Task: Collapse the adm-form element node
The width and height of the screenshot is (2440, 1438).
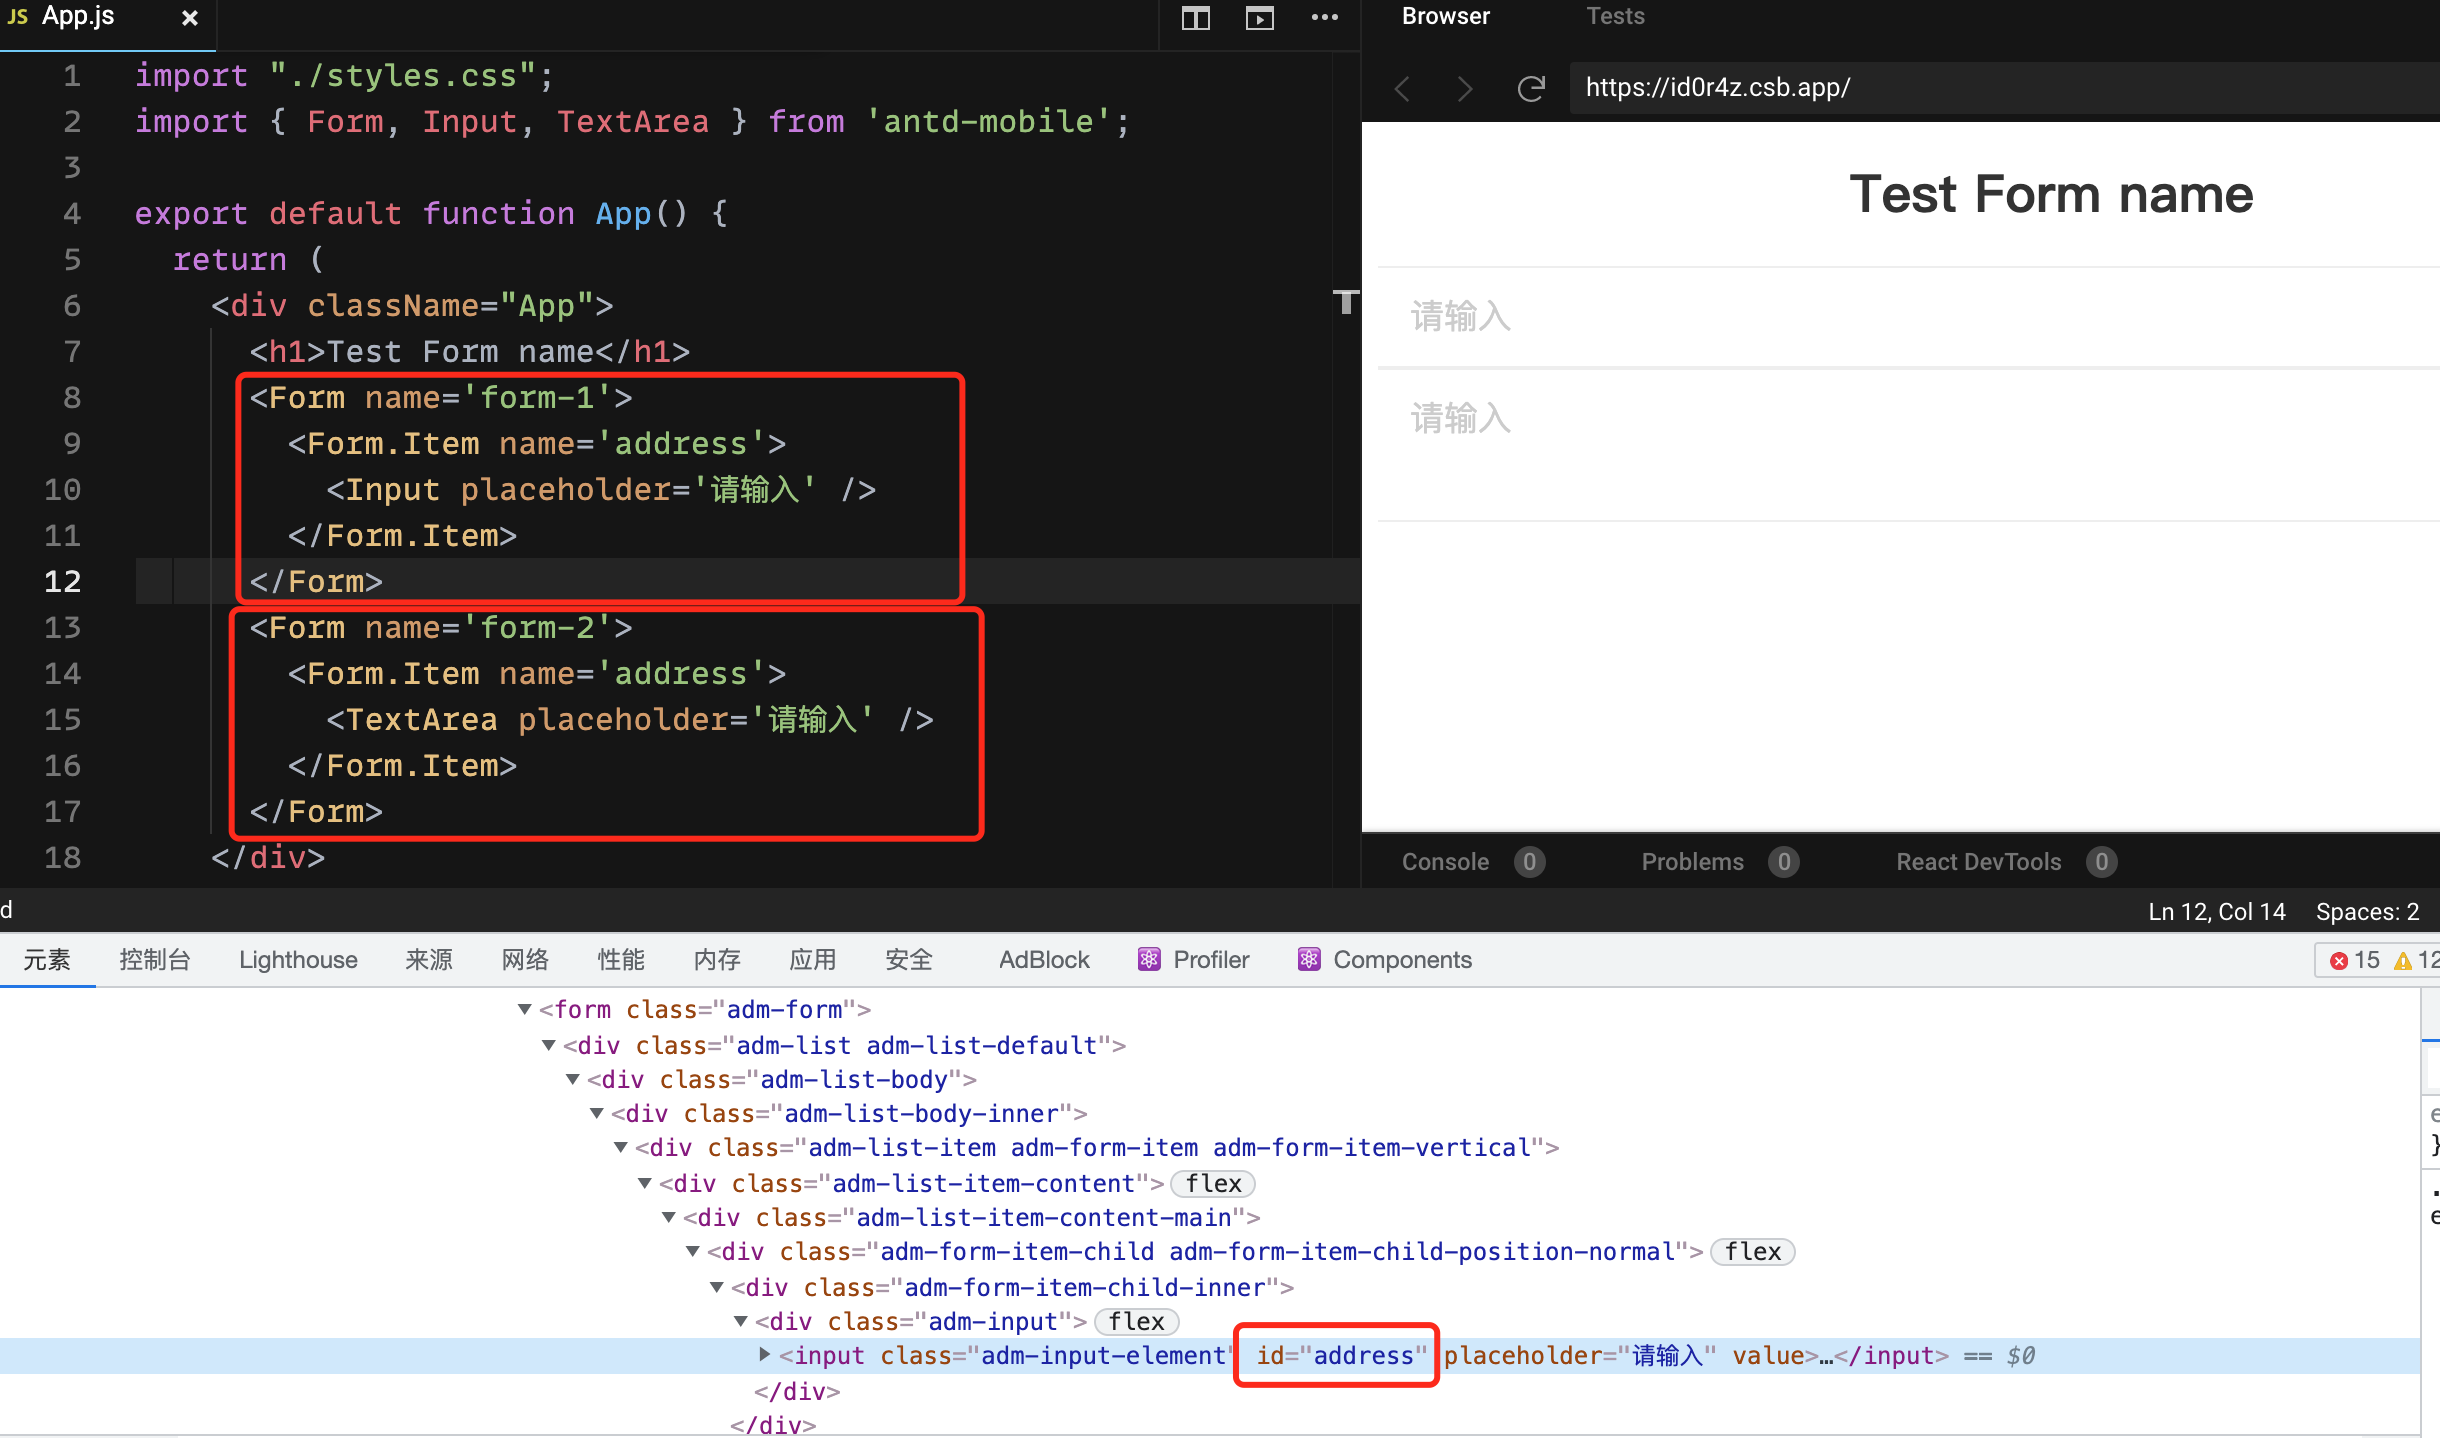Action: (x=525, y=1009)
